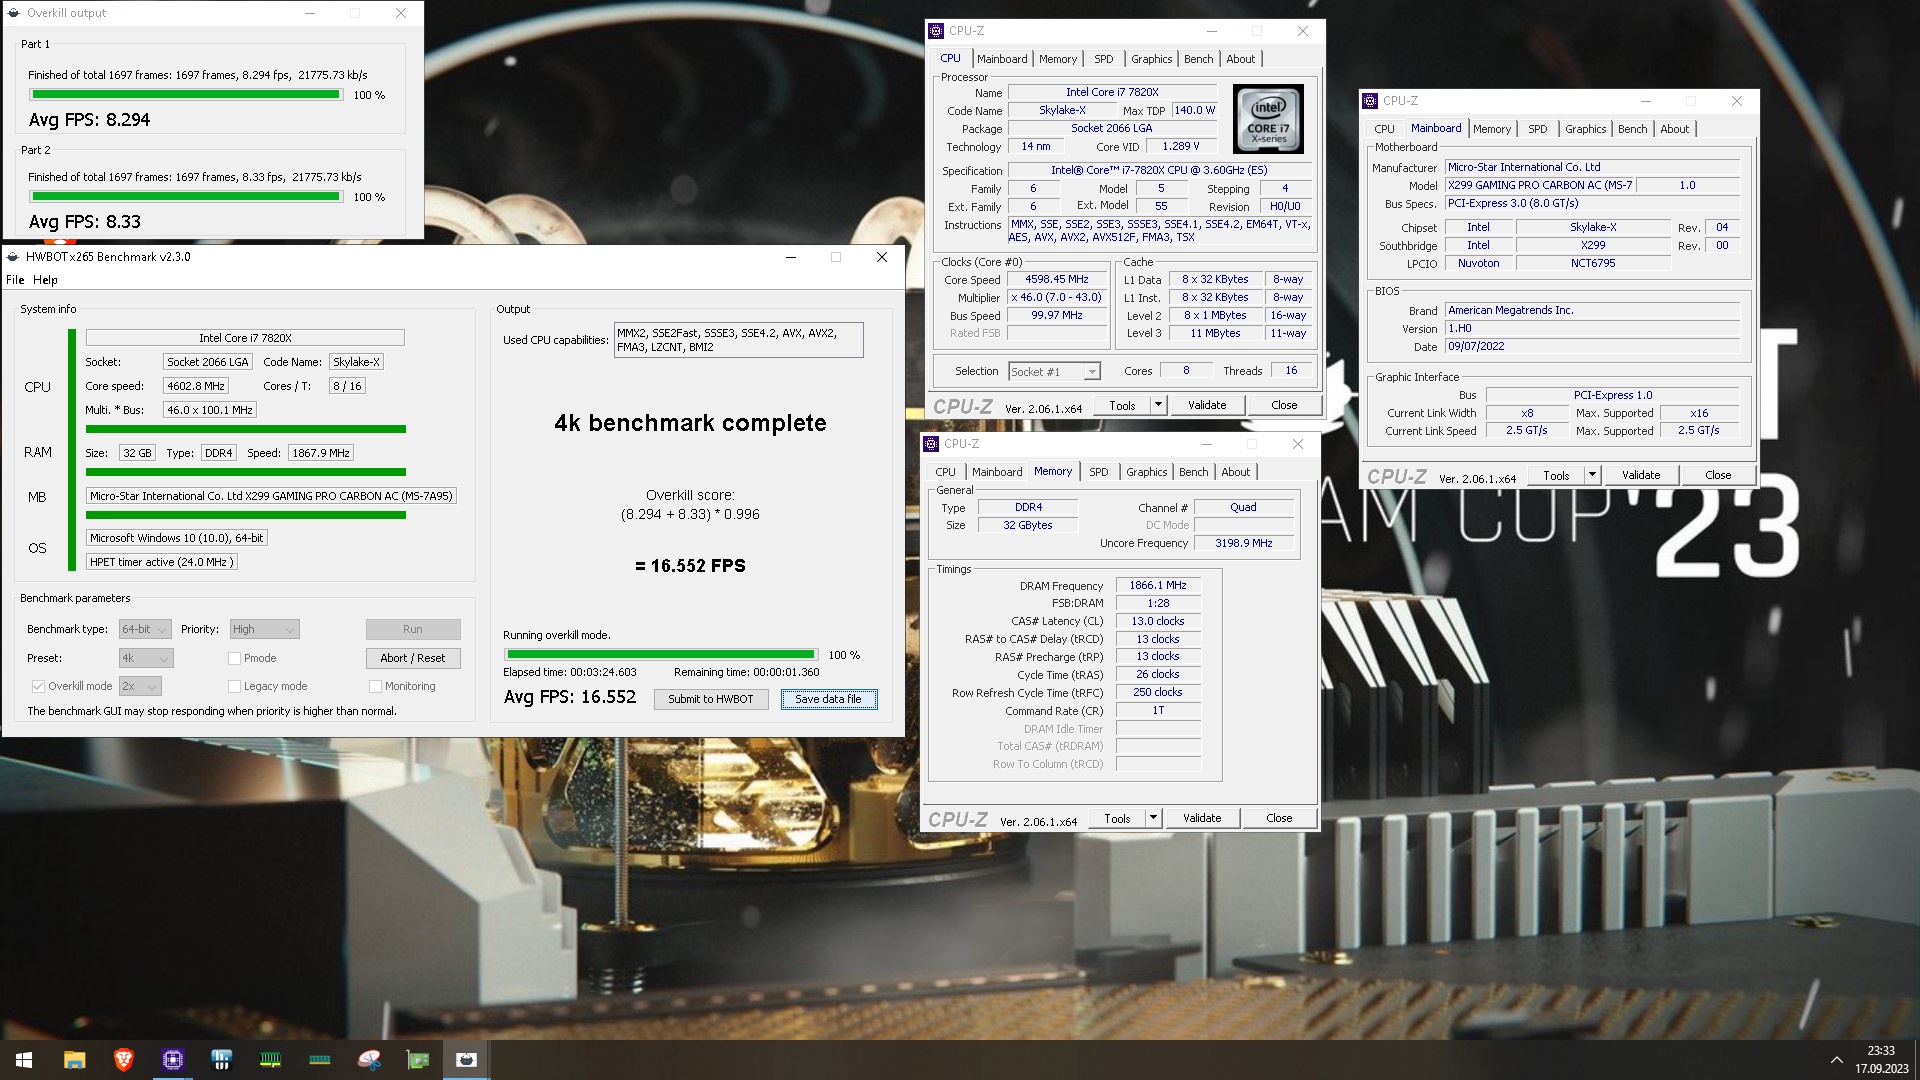Click Overkill output title bar icon
This screenshot has height=1080, width=1920.
[14, 13]
